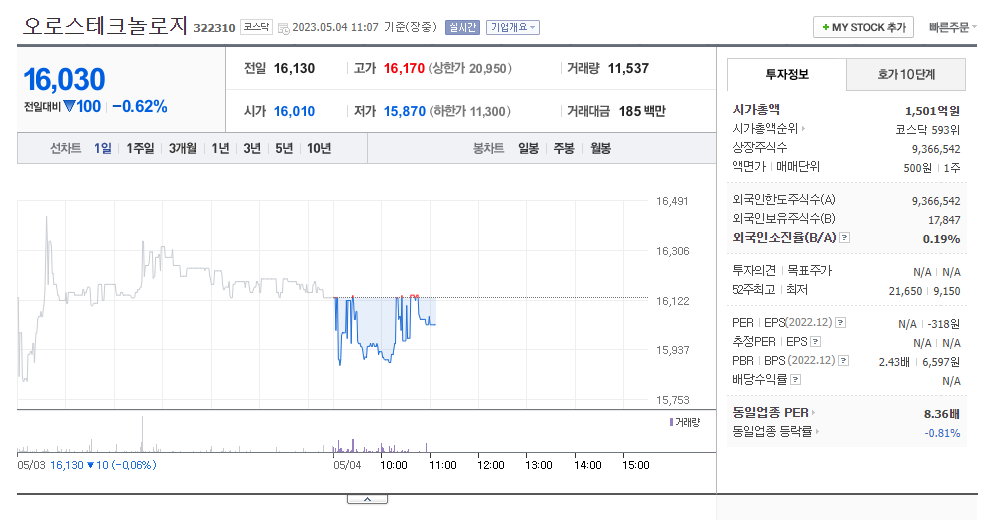Click the tall volume bar in 거래량 chart
This screenshot has height=520, width=1005.
[x=142, y=434]
